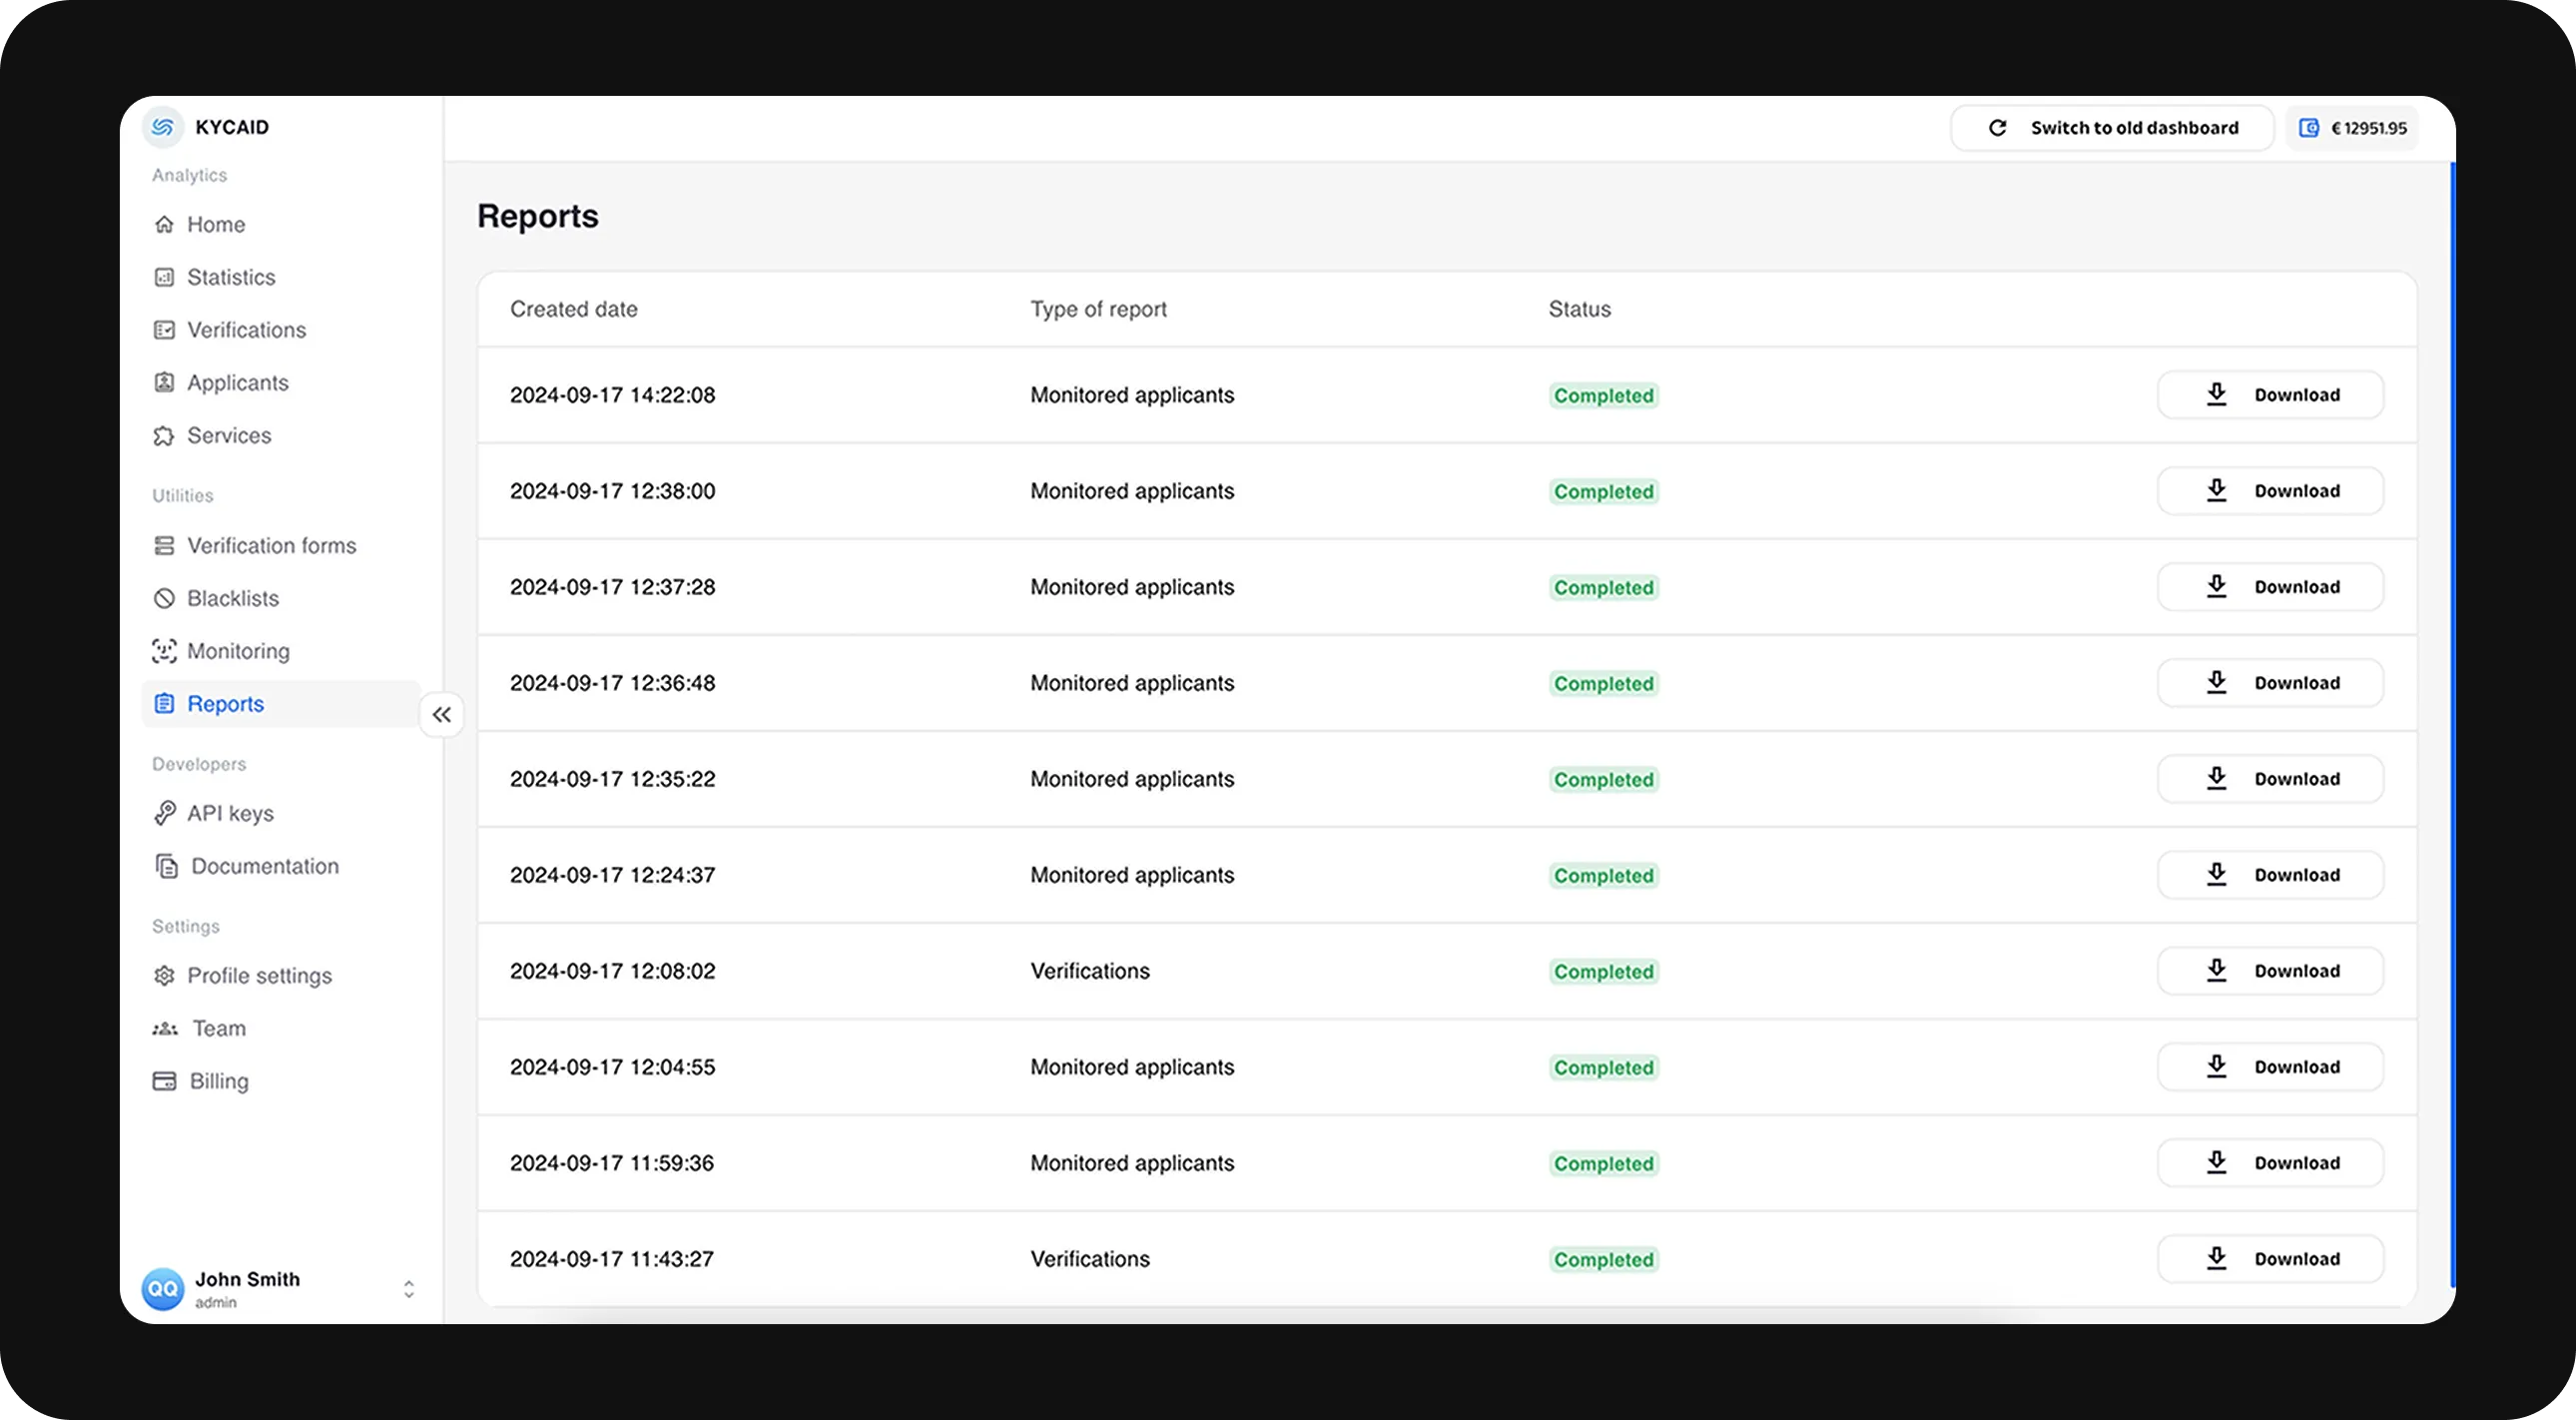The image size is (2576, 1420).
Task: Click the Completed status of 11:43:27 report
Action: pyautogui.click(x=1603, y=1260)
